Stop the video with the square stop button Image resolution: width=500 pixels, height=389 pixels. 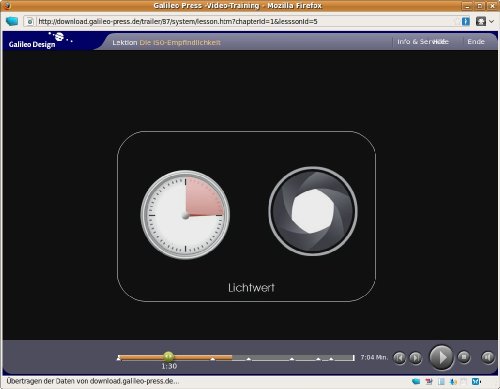464,357
